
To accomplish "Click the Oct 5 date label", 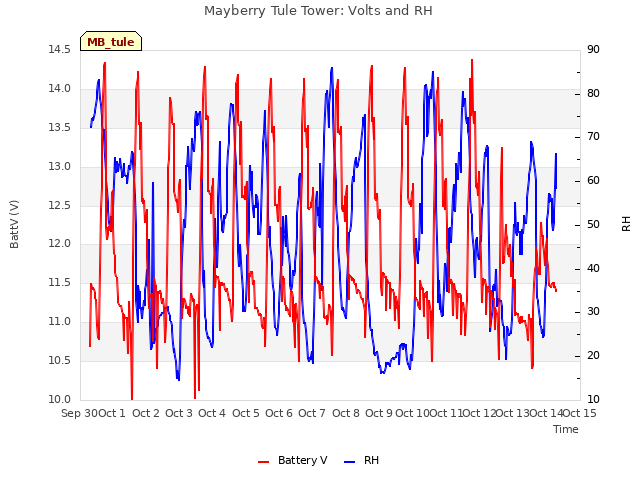I will (x=246, y=413).
